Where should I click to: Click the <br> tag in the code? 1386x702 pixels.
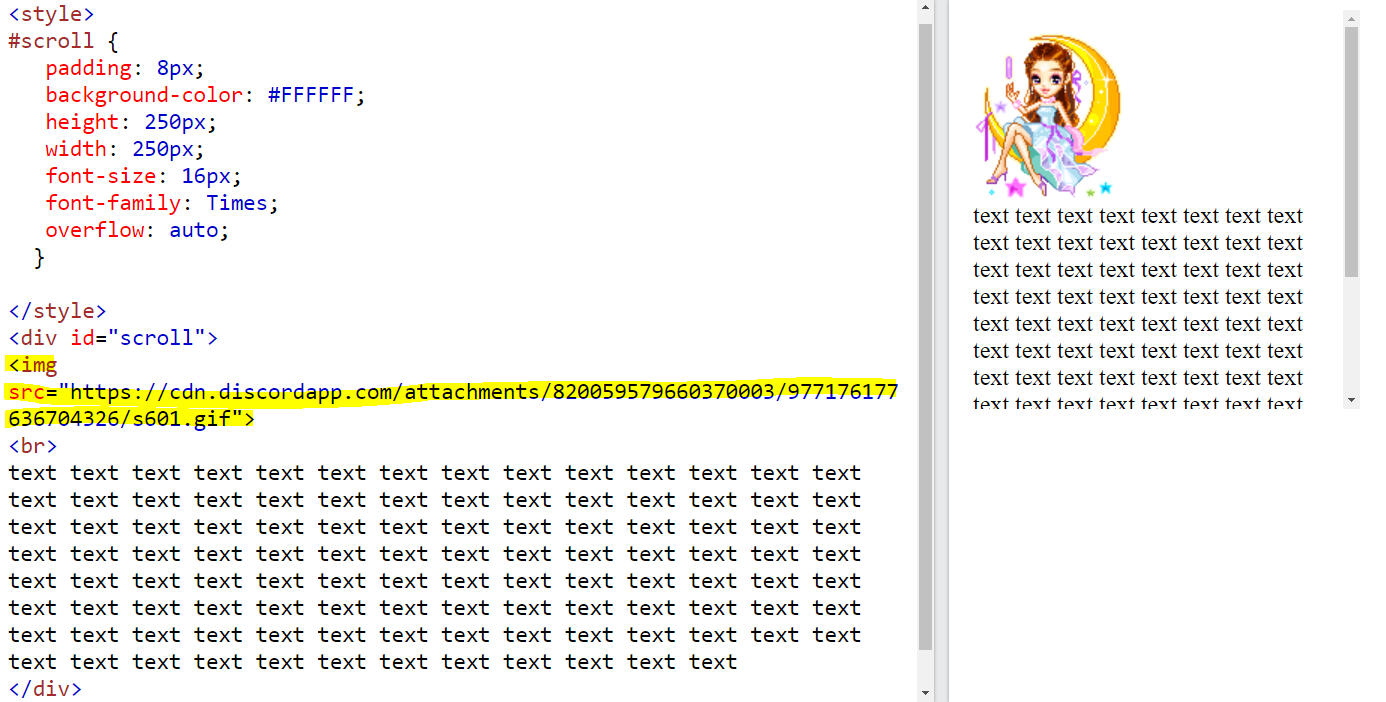click(x=33, y=446)
